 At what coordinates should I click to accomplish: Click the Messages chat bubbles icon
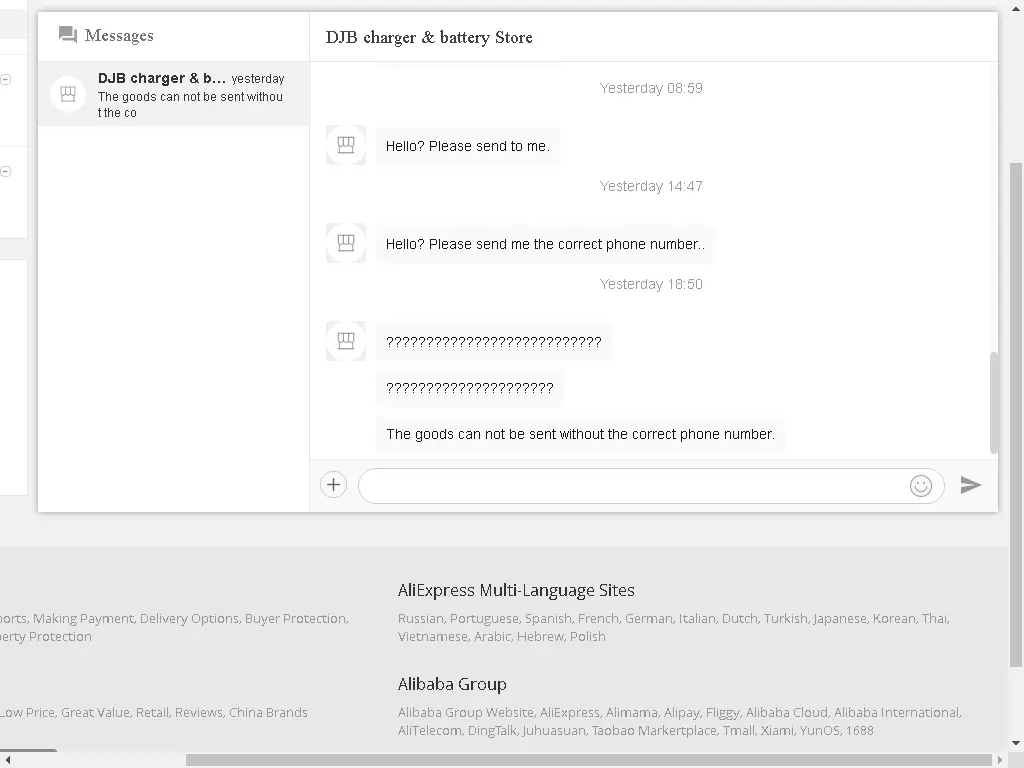(68, 35)
